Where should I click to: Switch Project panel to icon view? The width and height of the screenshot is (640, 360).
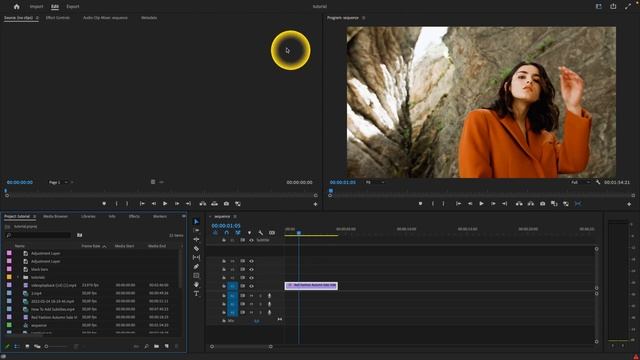point(27,346)
